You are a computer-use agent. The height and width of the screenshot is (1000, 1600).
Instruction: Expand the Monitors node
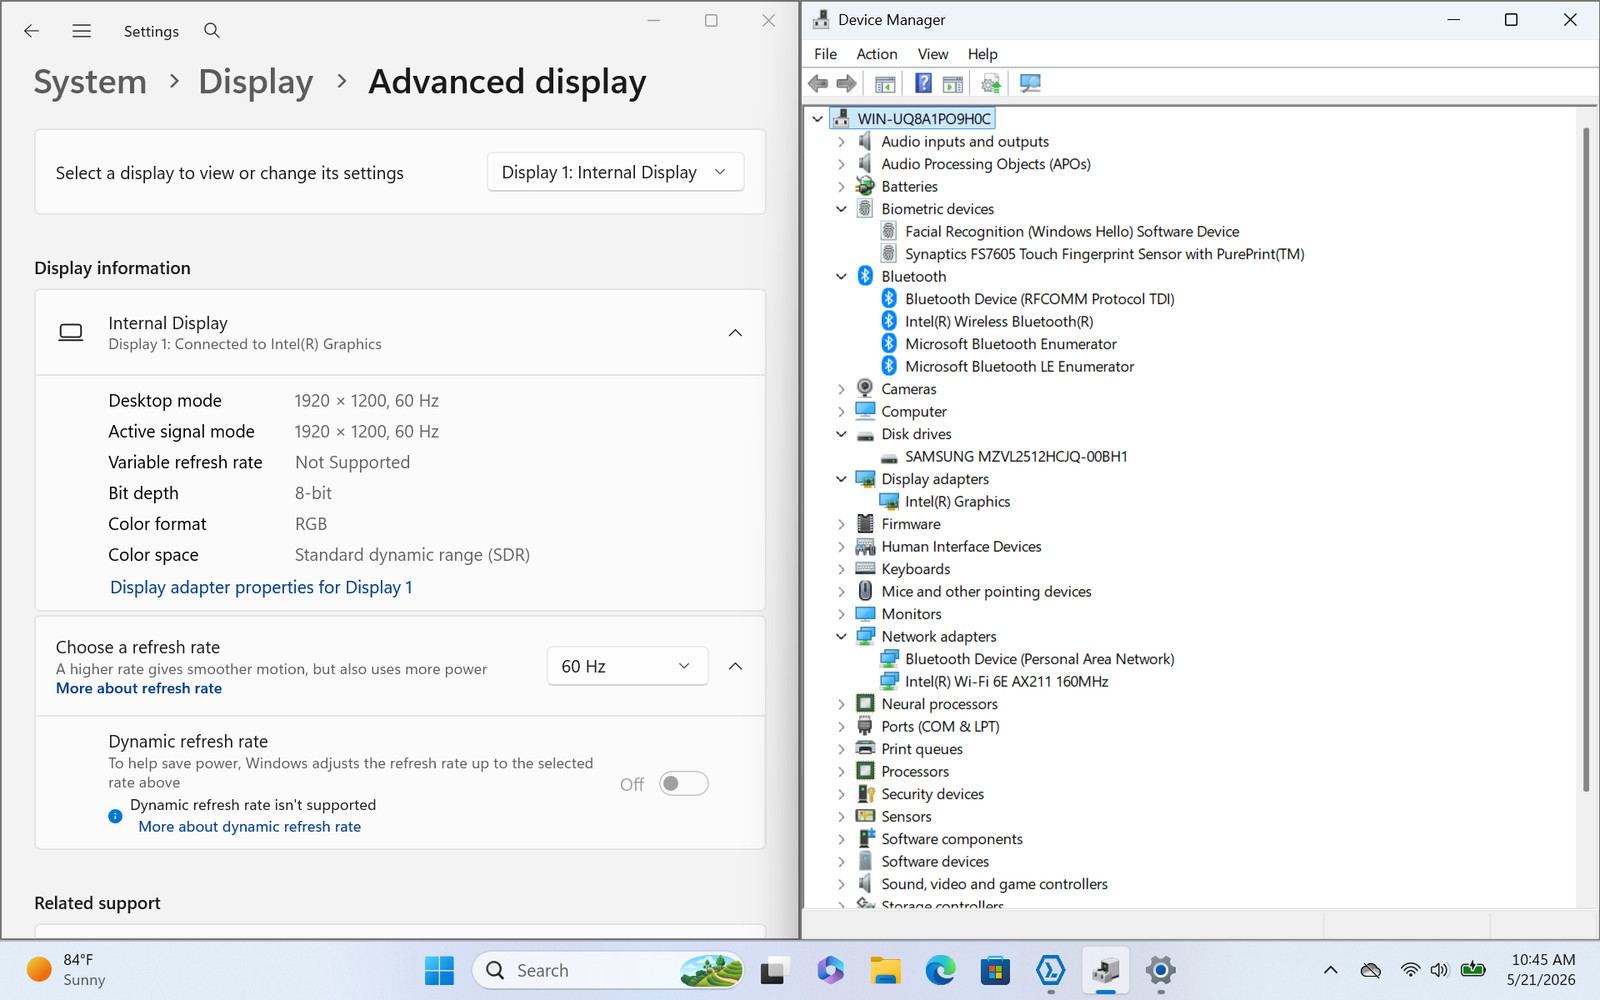point(841,614)
